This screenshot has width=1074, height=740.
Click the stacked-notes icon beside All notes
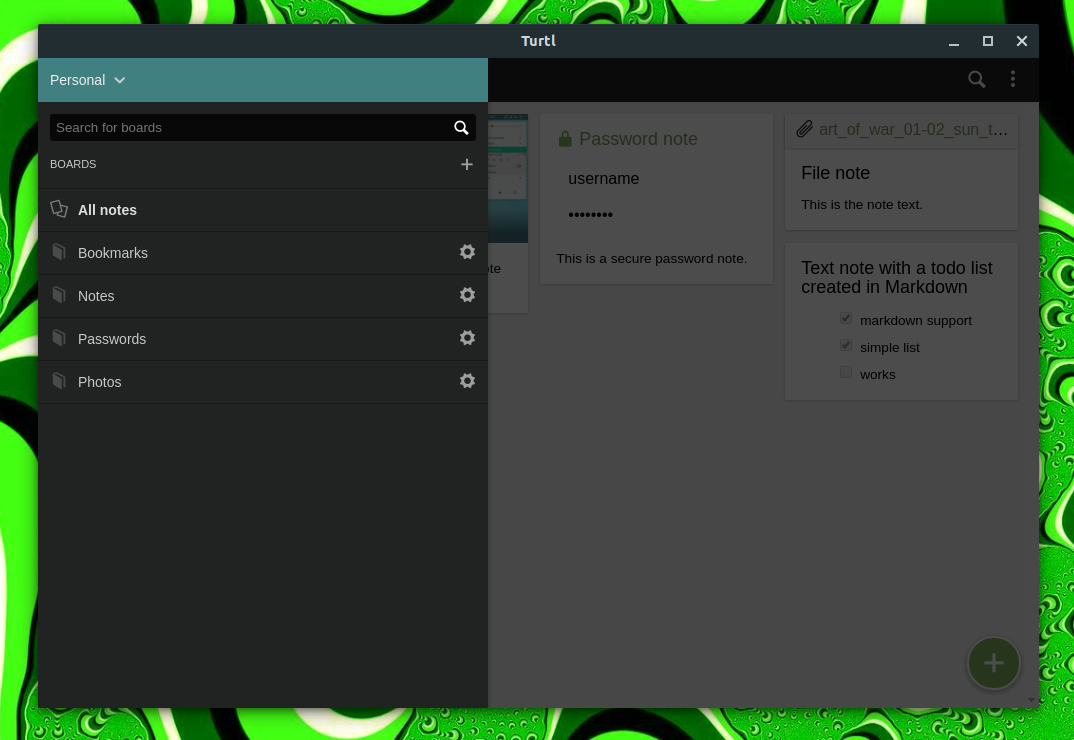pyautogui.click(x=59, y=208)
